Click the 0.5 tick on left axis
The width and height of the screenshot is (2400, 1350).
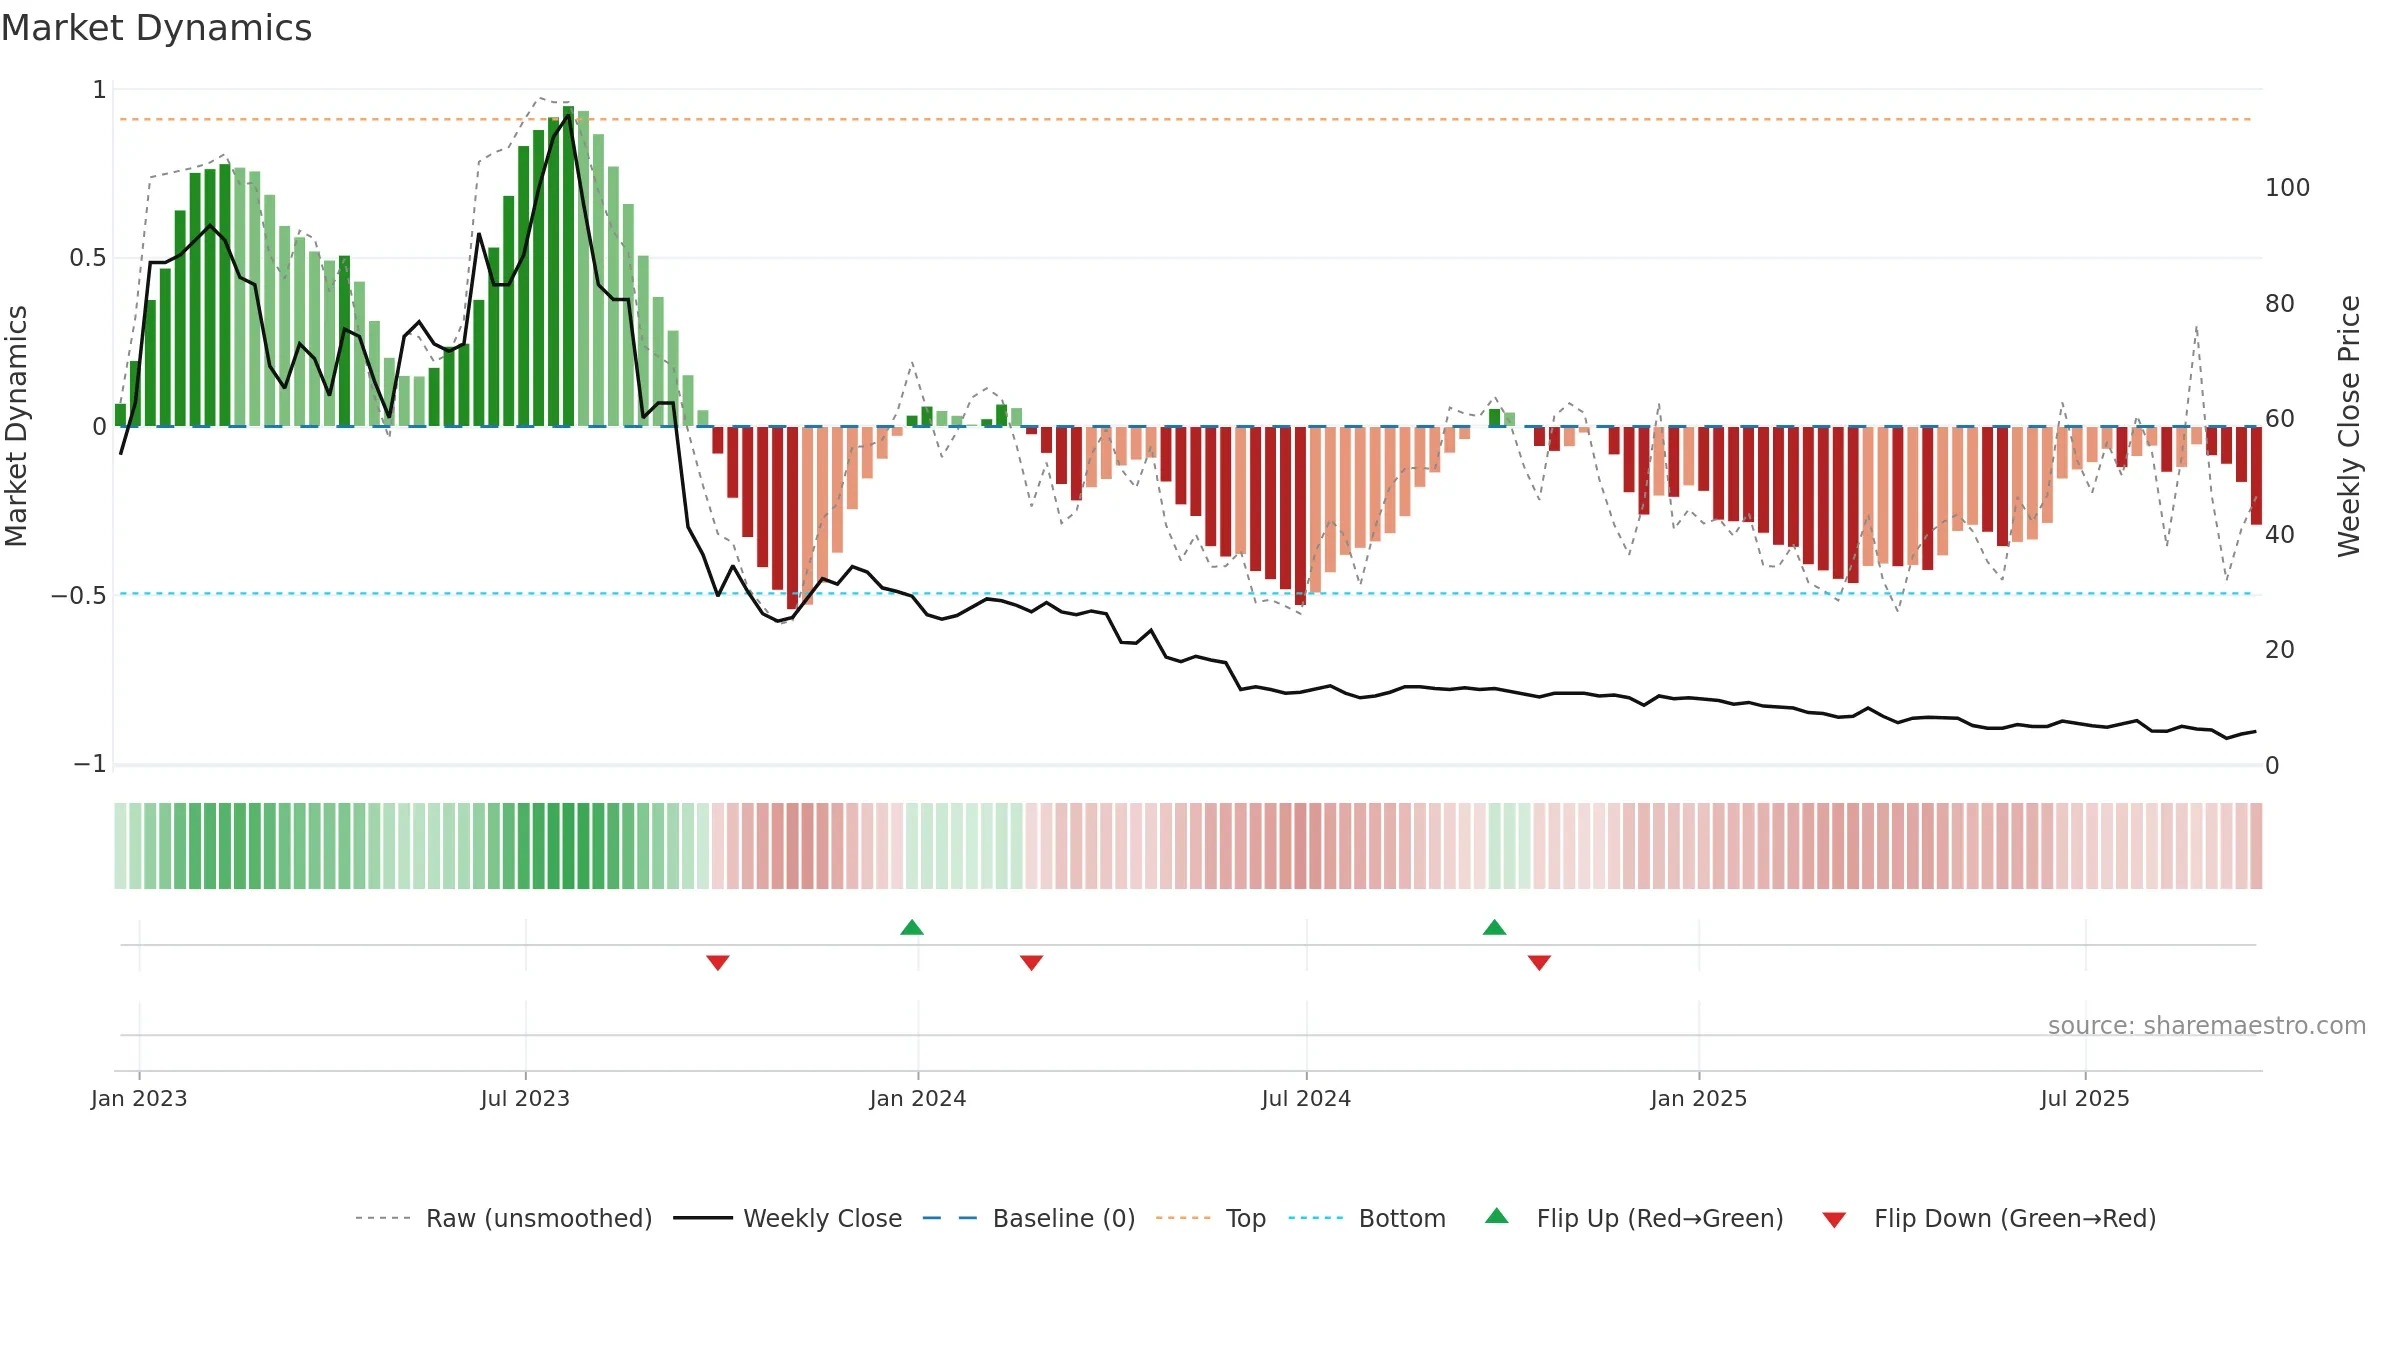[88, 258]
